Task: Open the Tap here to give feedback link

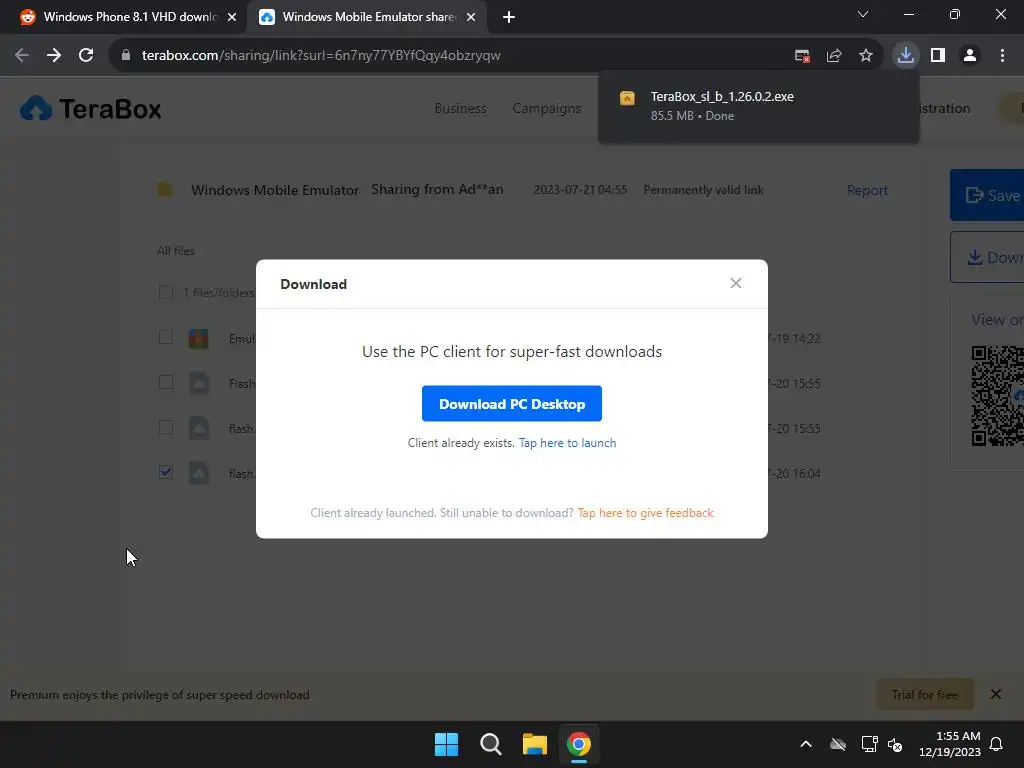Action: tap(645, 513)
